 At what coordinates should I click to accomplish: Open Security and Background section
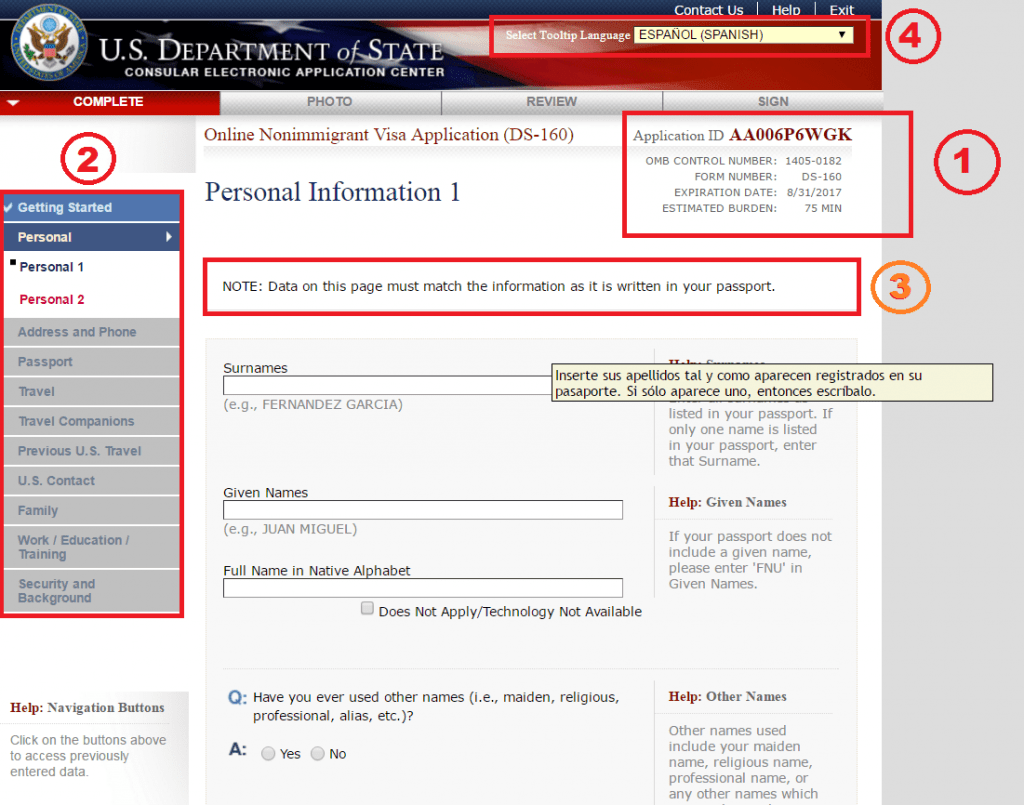click(x=91, y=591)
